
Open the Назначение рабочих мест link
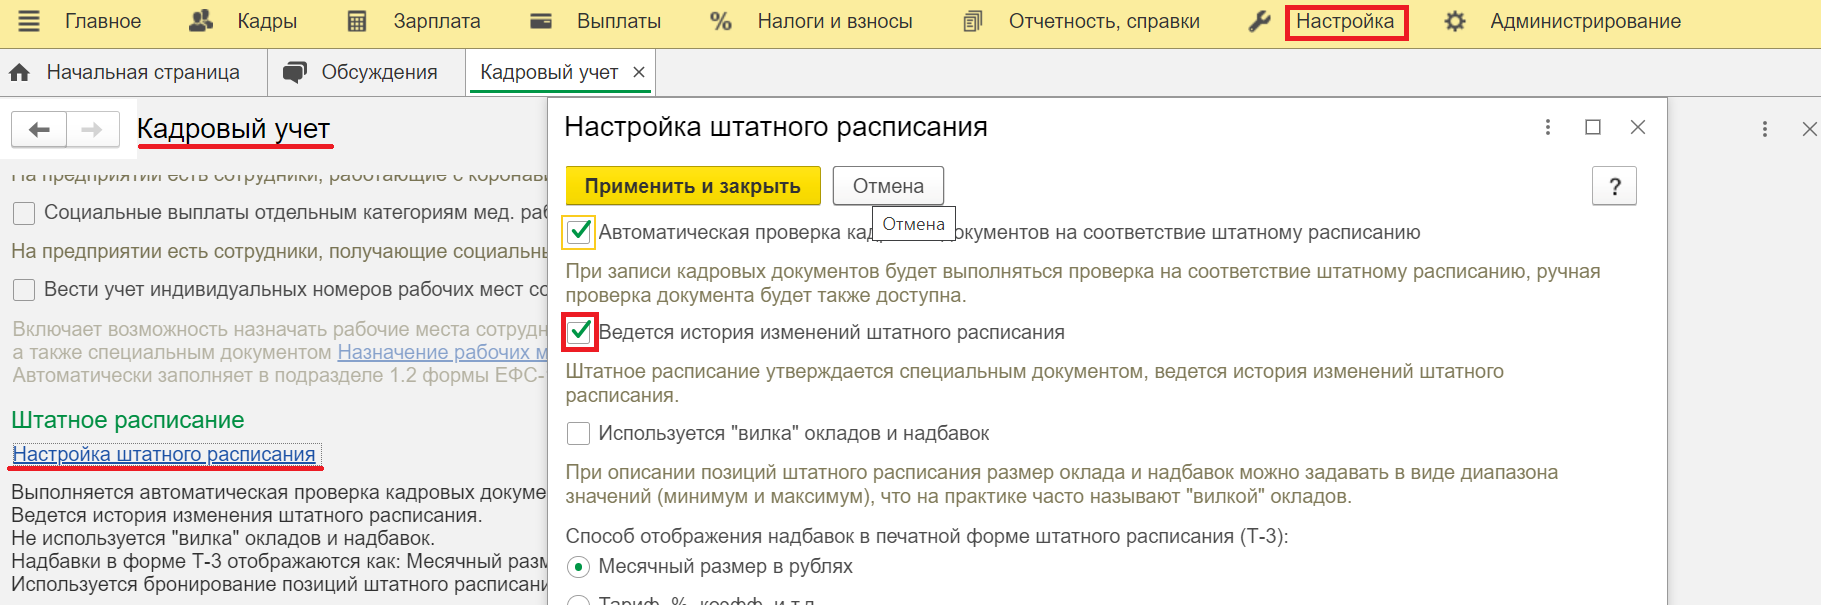click(442, 352)
